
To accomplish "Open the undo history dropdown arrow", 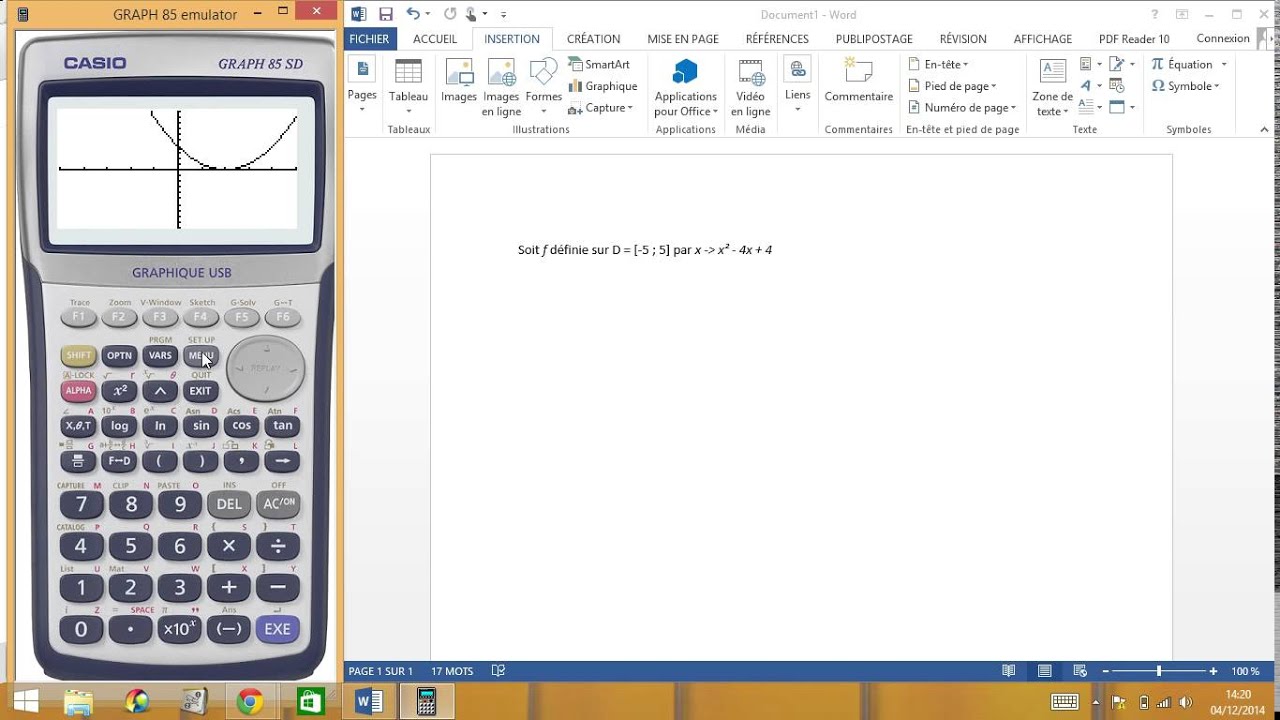I will [x=427, y=14].
